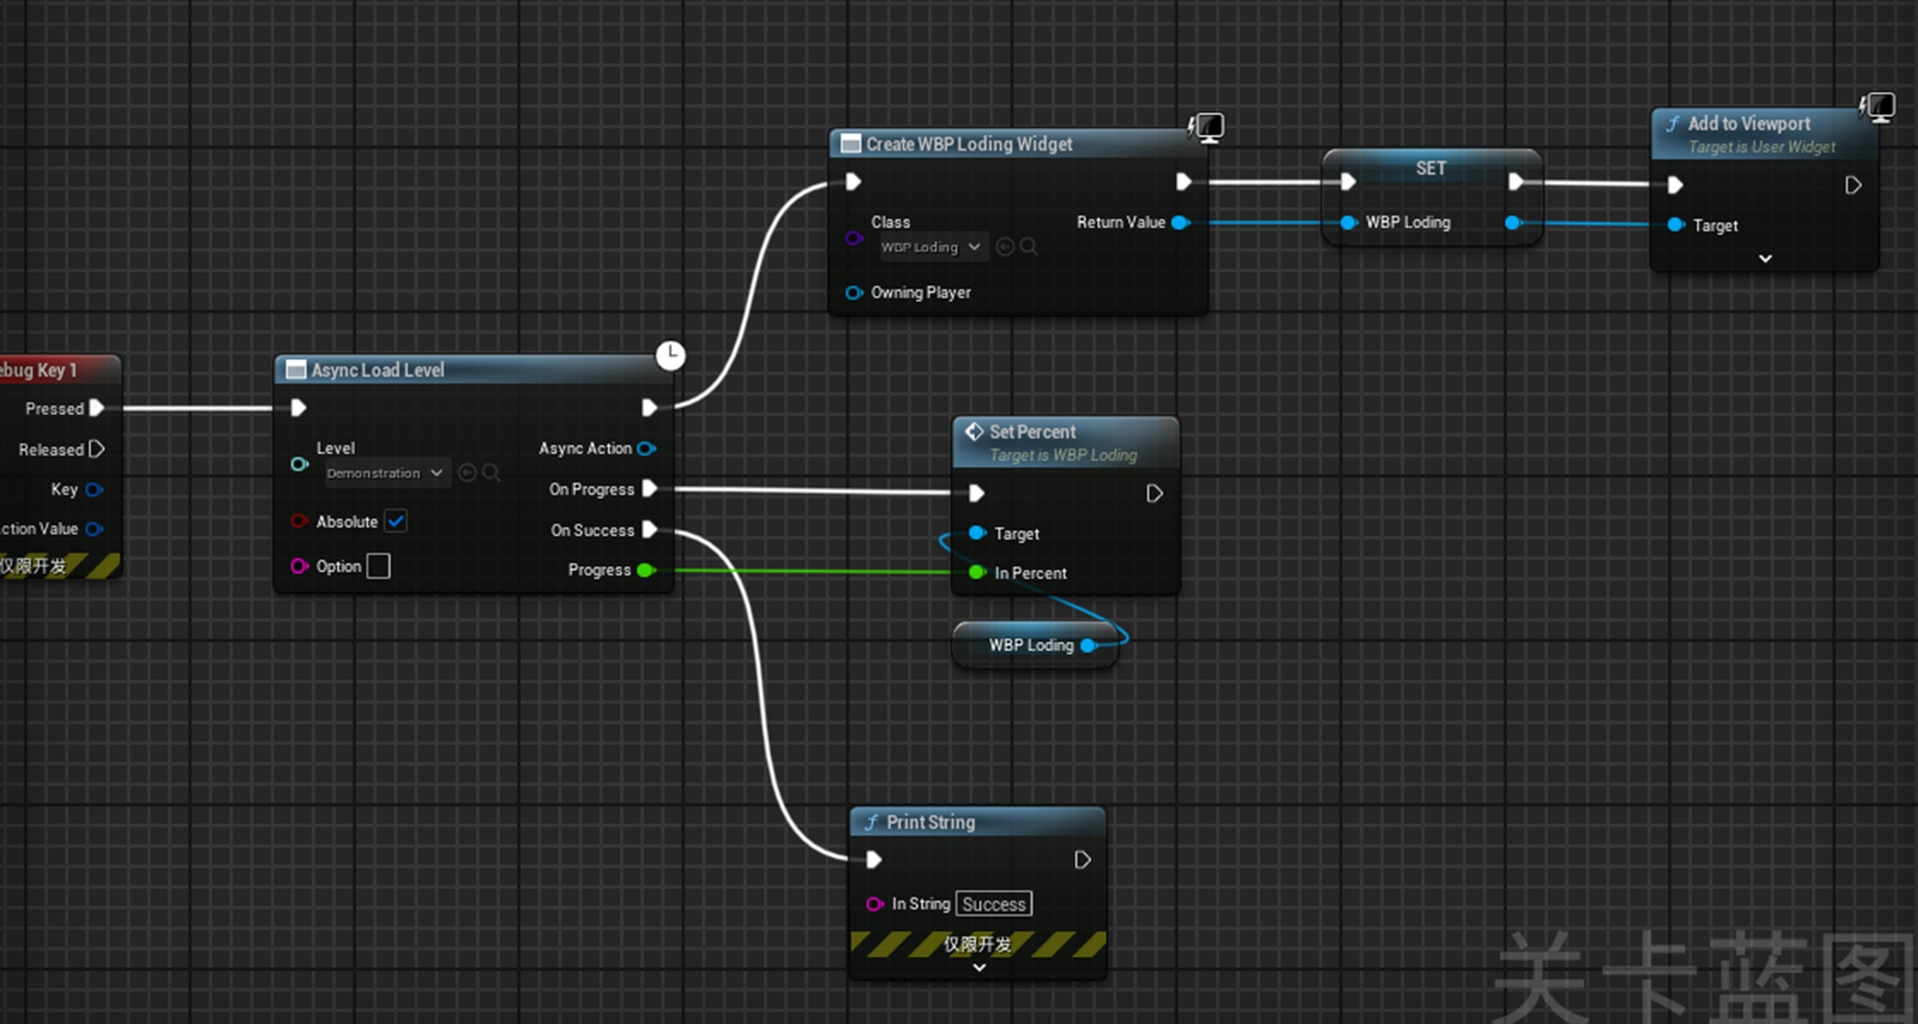Click the magnifier browse icon beside Class WBP Loding

(1029, 246)
